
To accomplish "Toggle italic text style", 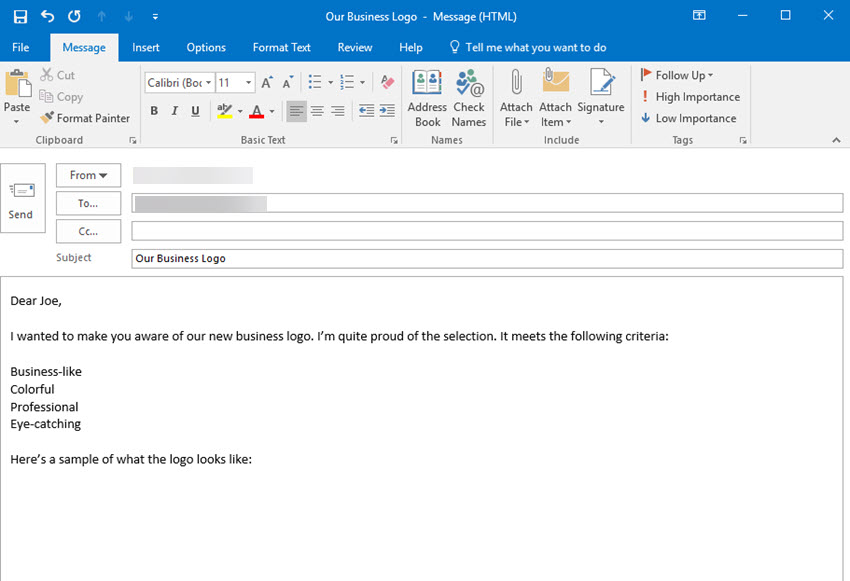I will (x=175, y=111).
